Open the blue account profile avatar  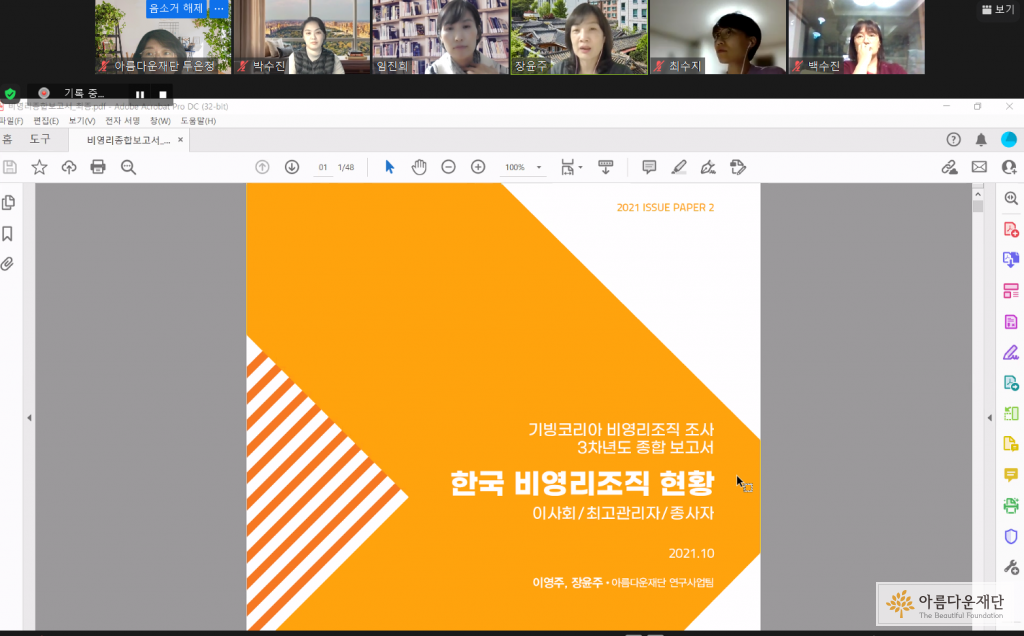click(1008, 139)
